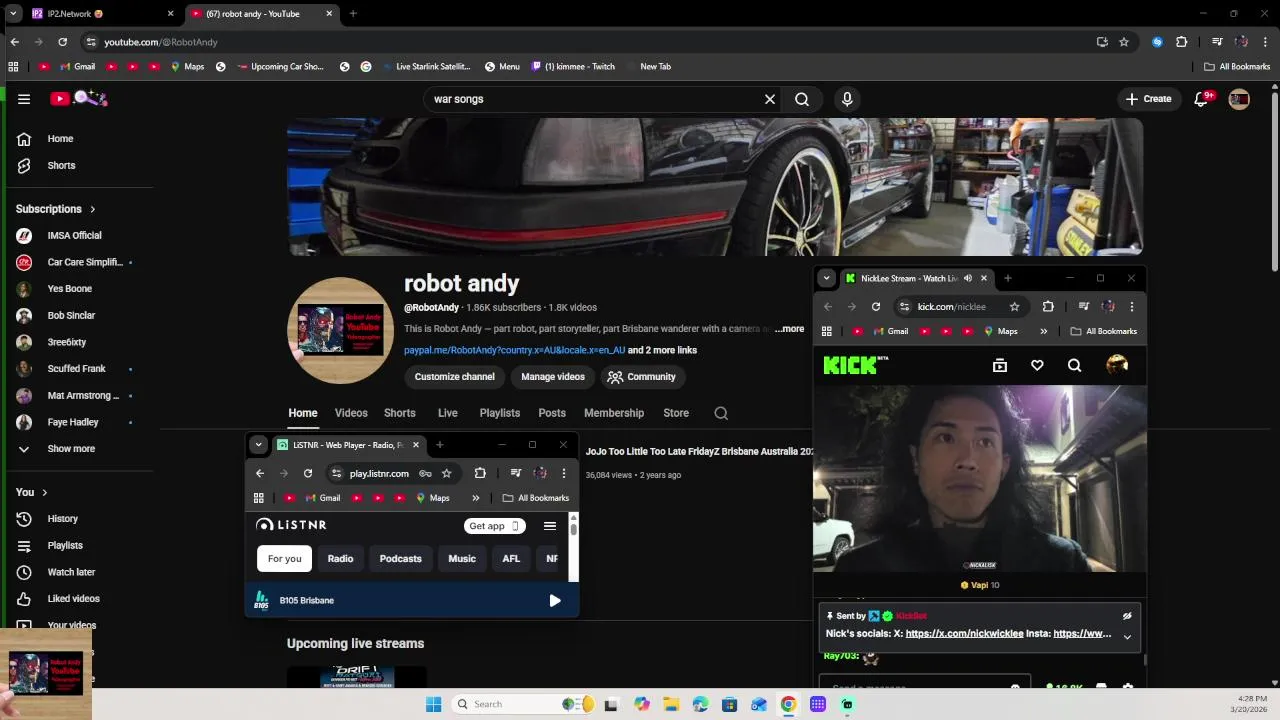Click the YouTube logo
Screen dimensions: 1280x720
click(x=80, y=98)
